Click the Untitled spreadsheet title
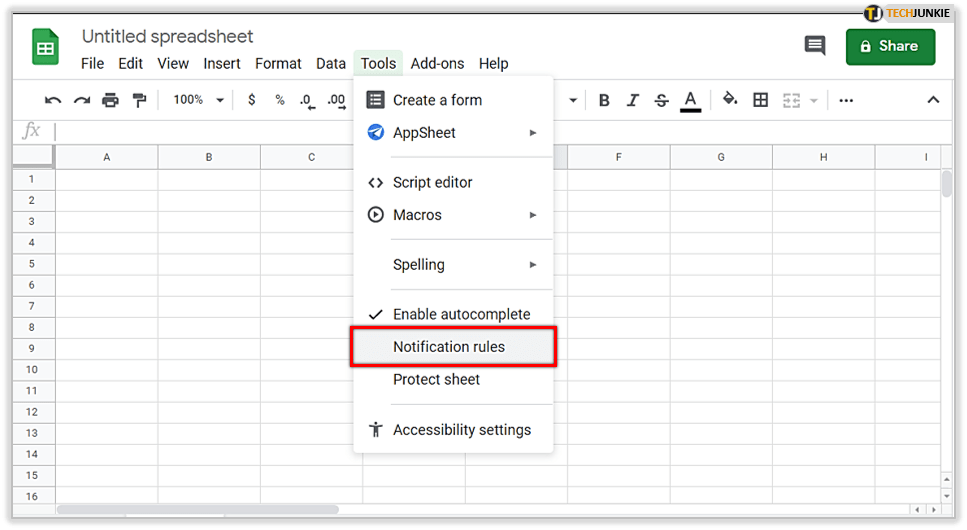Viewport: 967px width, 530px height. point(168,37)
